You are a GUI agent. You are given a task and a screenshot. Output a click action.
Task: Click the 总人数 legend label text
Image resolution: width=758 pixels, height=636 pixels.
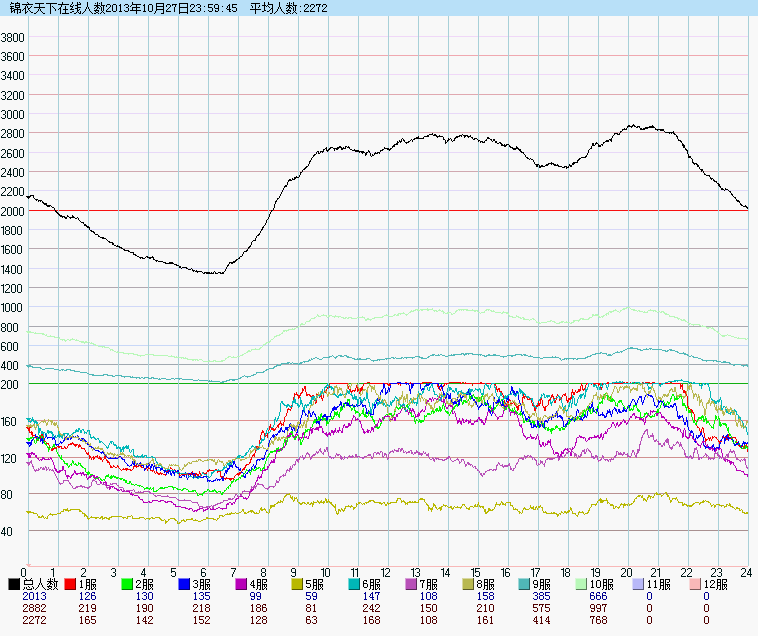tap(40, 584)
